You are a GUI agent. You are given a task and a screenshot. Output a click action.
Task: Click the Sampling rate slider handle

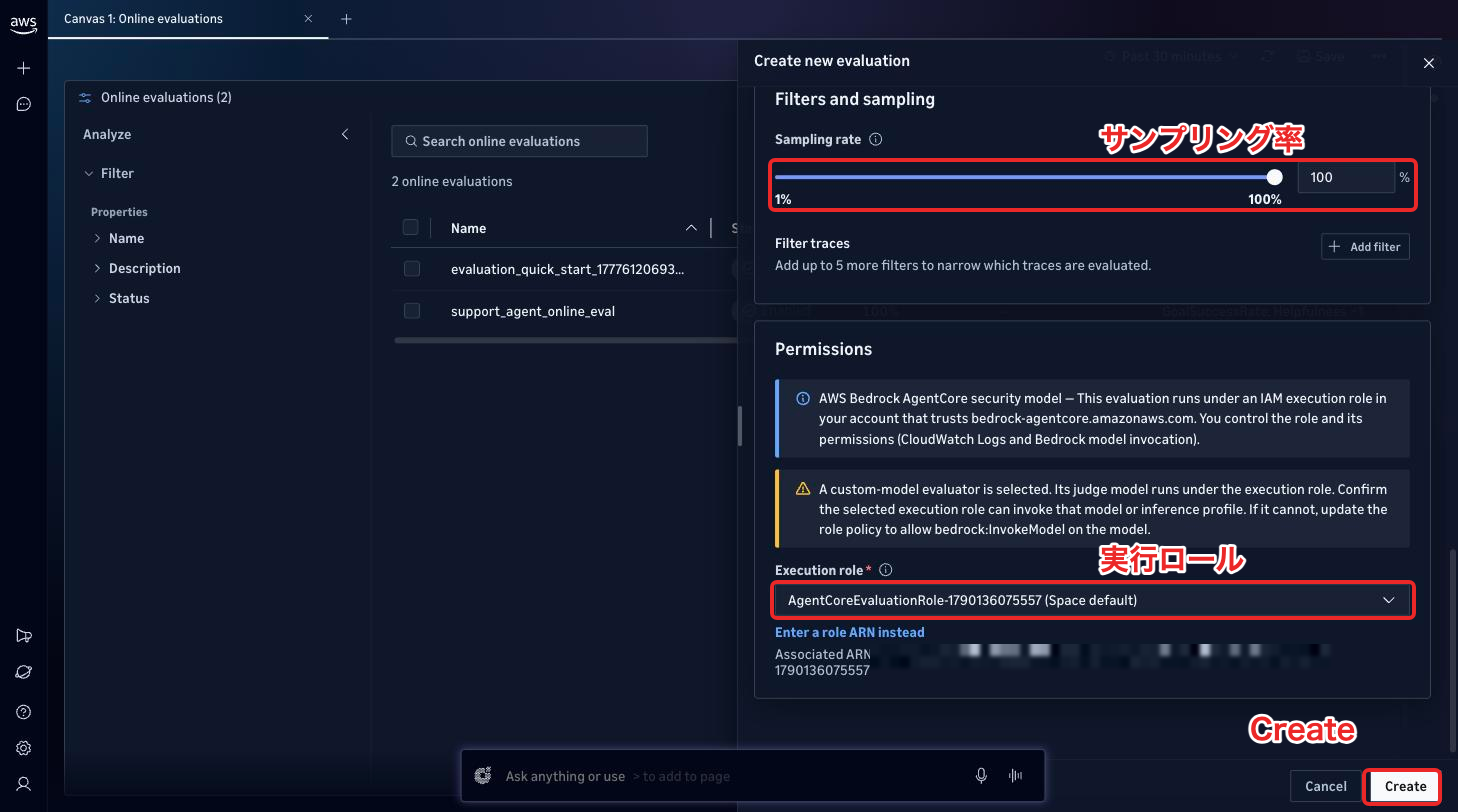[1274, 177]
